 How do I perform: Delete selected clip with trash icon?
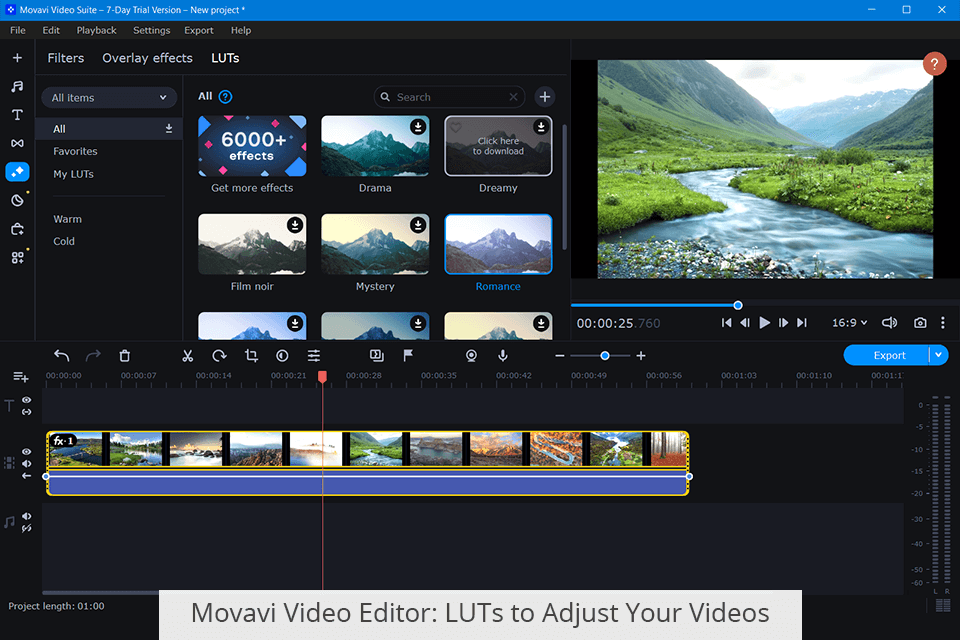124,355
